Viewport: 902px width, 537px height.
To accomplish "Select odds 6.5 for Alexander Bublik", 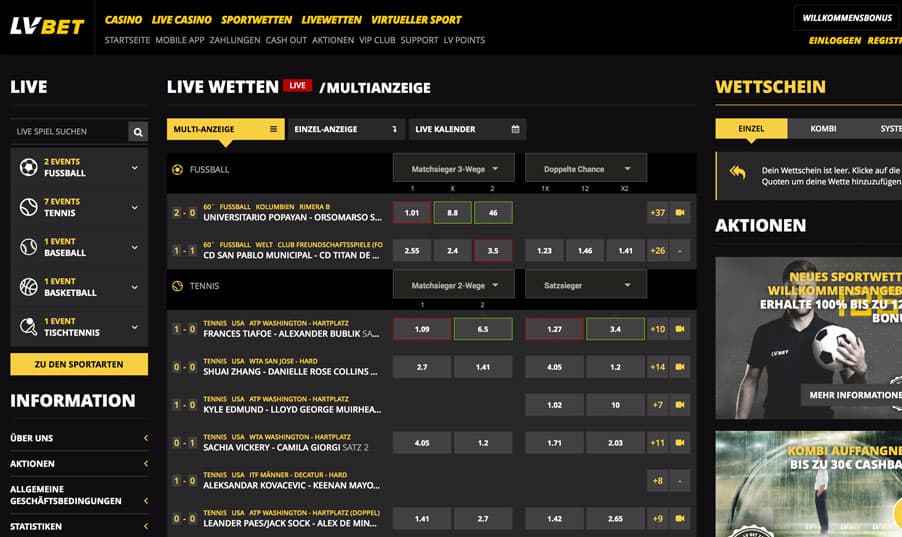I will [483, 329].
